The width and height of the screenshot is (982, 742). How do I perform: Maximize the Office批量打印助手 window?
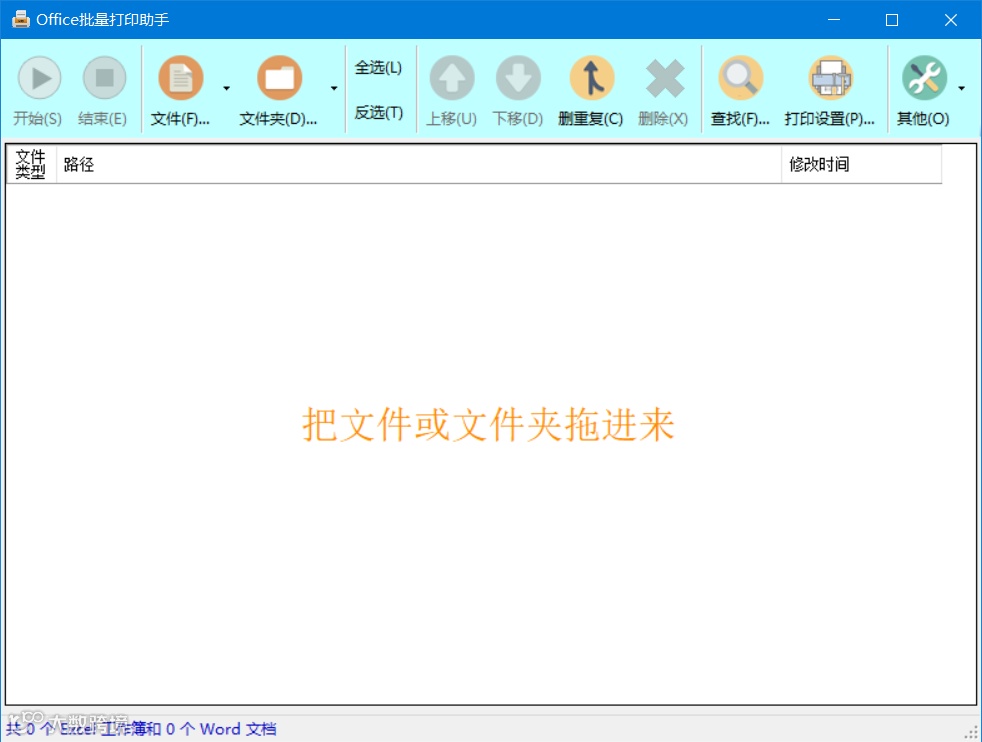click(x=892, y=19)
